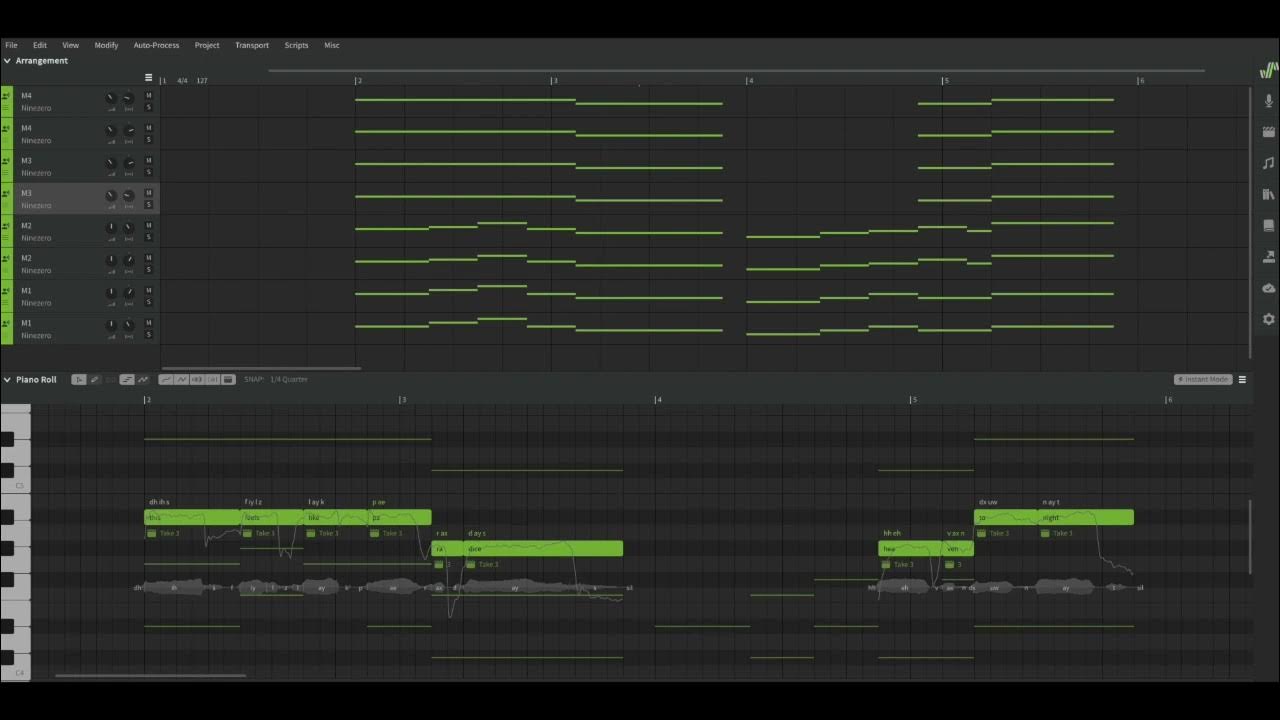Image resolution: width=1280 pixels, height=720 pixels.
Task: Toggle the pitch curve display icon
Action: (x=143, y=379)
